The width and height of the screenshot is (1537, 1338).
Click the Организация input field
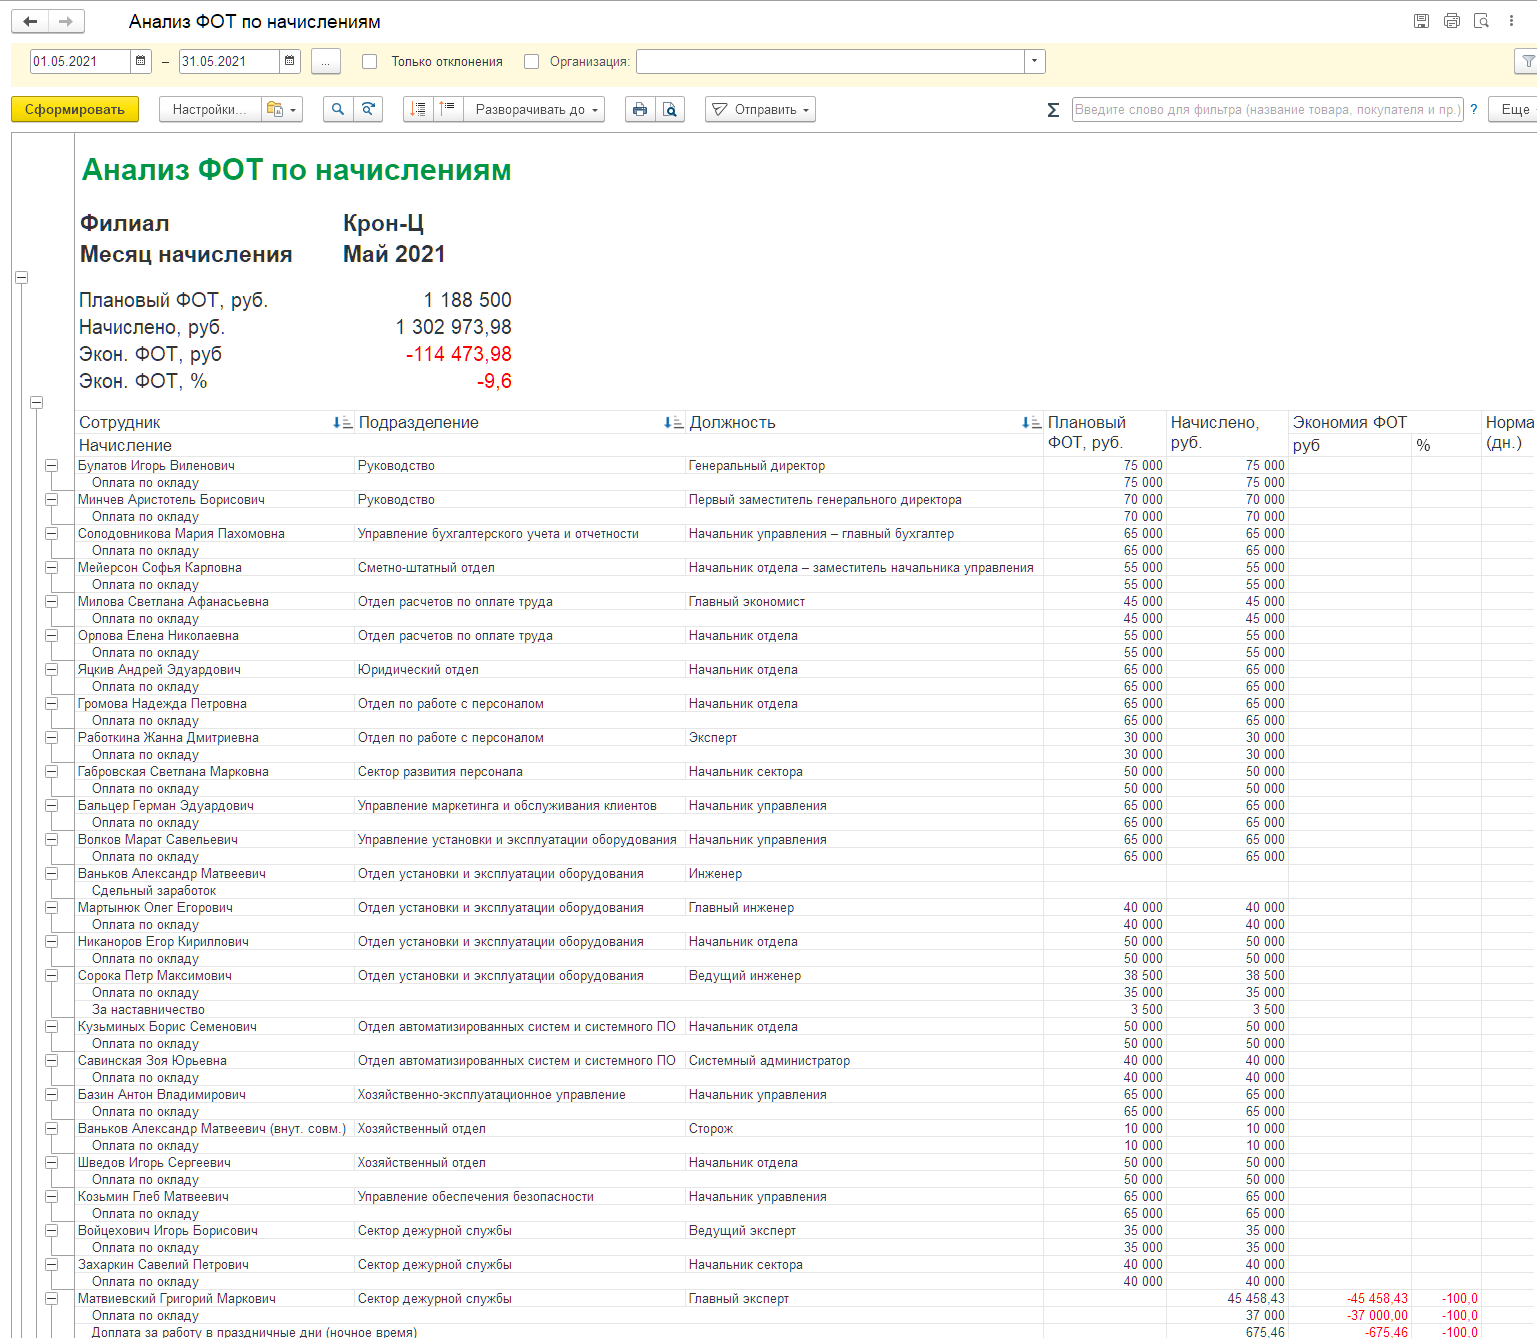click(x=830, y=61)
